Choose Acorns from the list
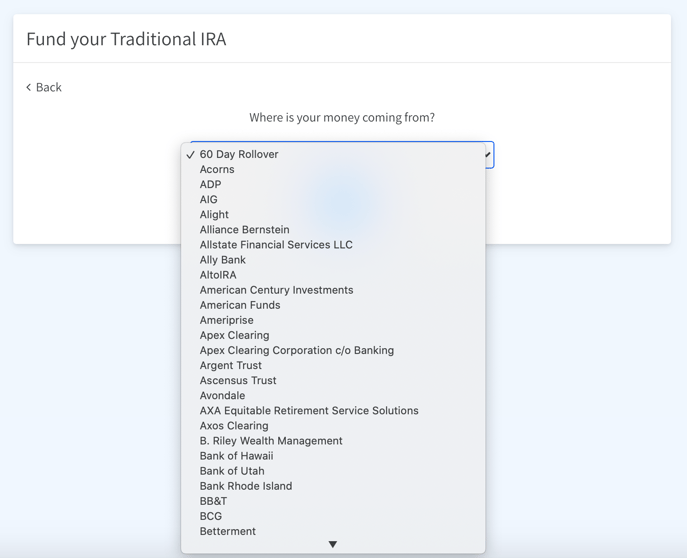The width and height of the screenshot is (687, 558). [333, 170]
